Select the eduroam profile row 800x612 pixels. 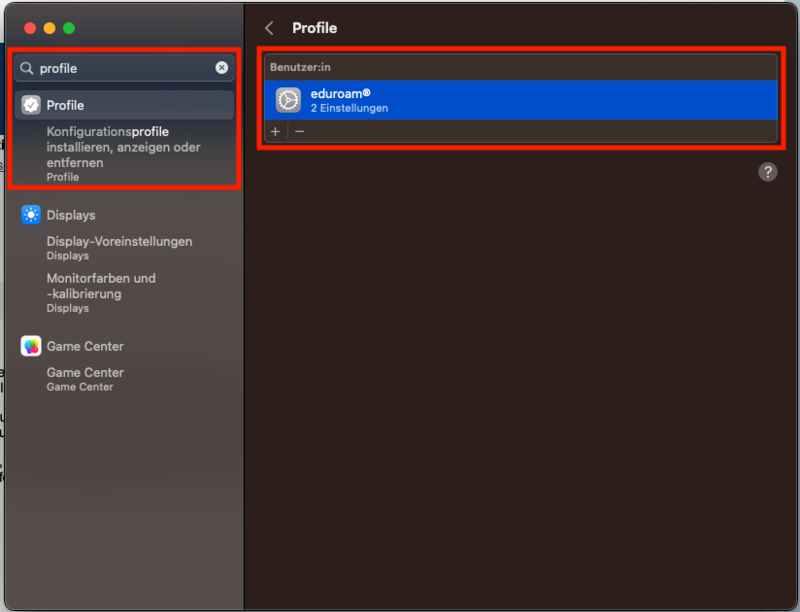pyautogui.click(x=521, y=100)
